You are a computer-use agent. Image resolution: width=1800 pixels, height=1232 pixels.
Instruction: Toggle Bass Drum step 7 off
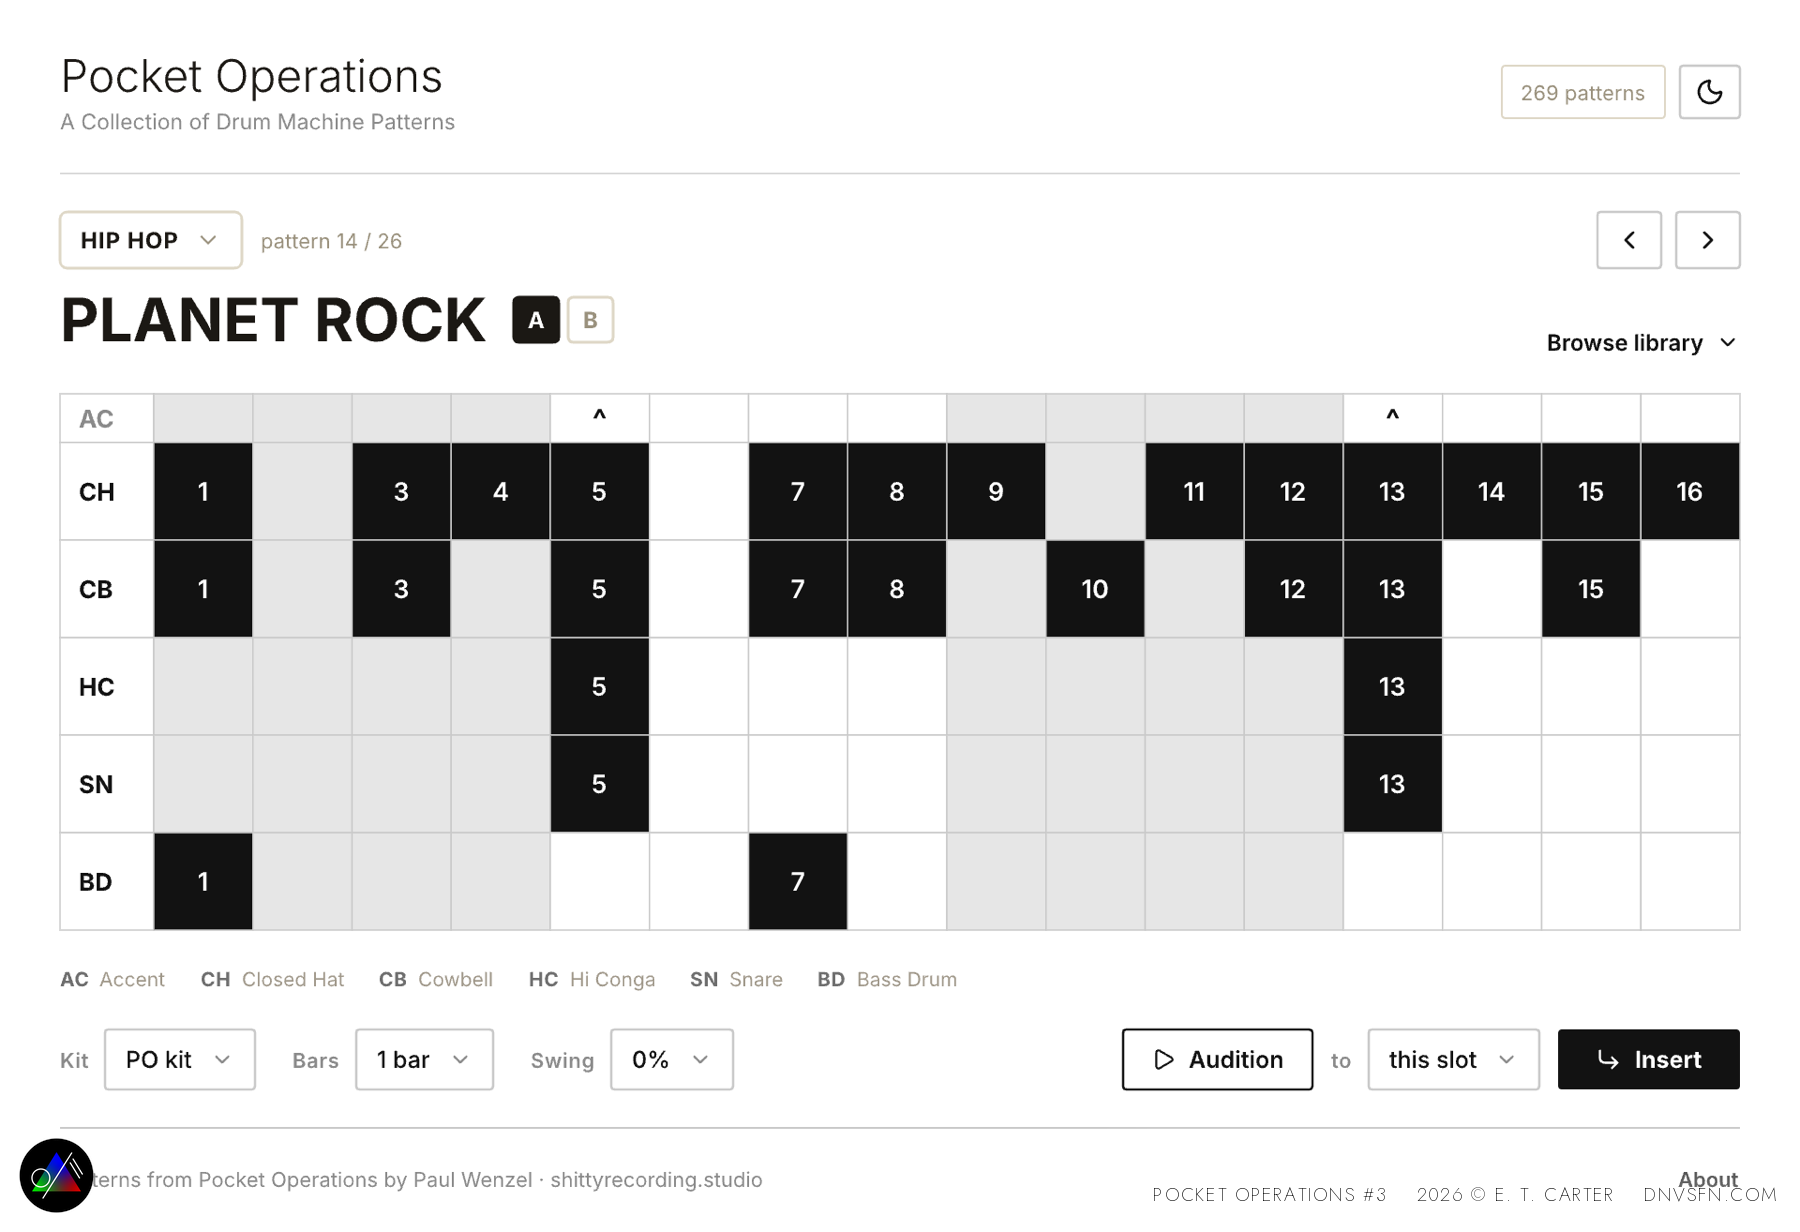[797, 881]
